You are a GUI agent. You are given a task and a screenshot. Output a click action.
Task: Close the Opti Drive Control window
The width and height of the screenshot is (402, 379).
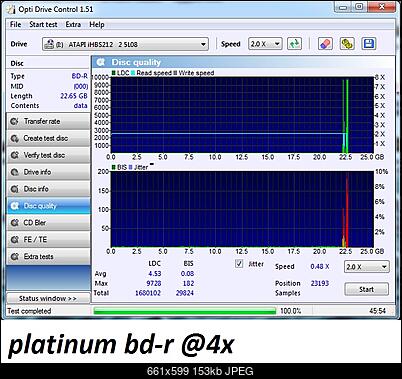[382, 7]
